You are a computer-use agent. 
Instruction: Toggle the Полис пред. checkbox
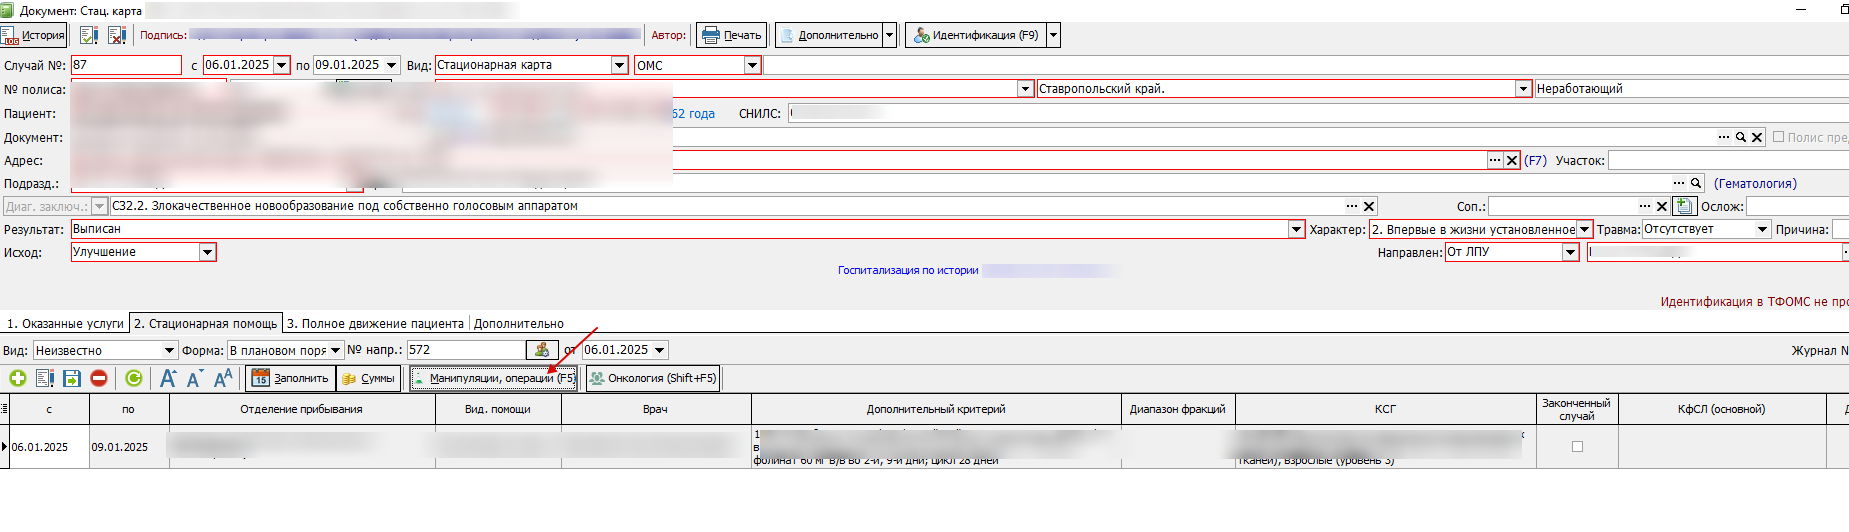point(1778,137)
